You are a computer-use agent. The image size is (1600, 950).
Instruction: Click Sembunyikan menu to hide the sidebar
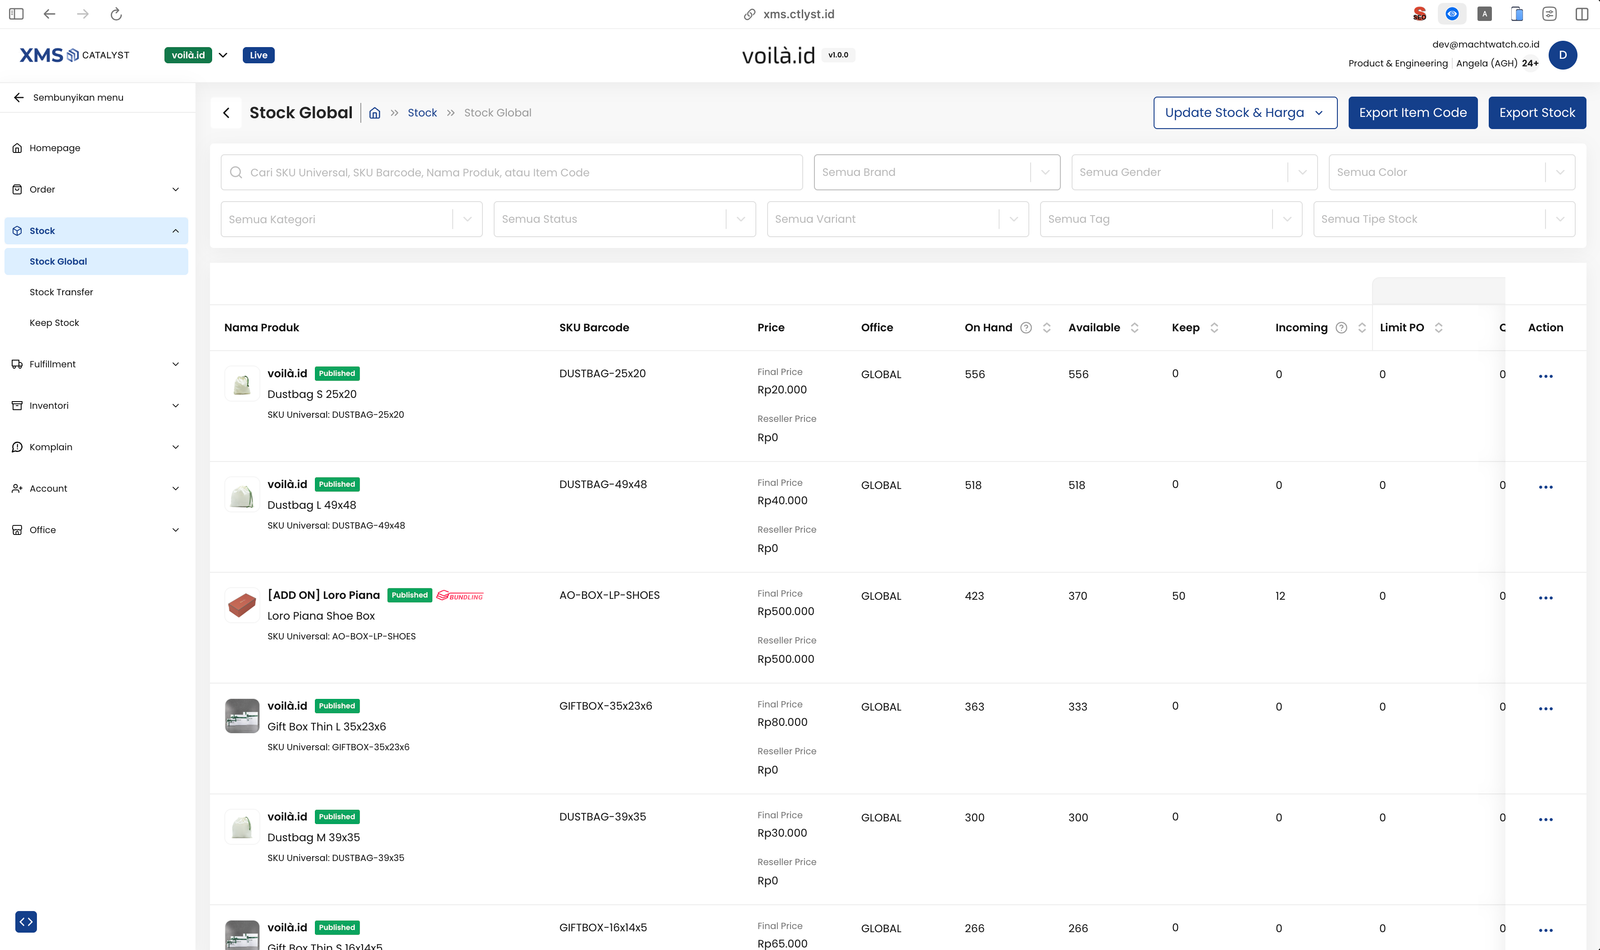68,98
